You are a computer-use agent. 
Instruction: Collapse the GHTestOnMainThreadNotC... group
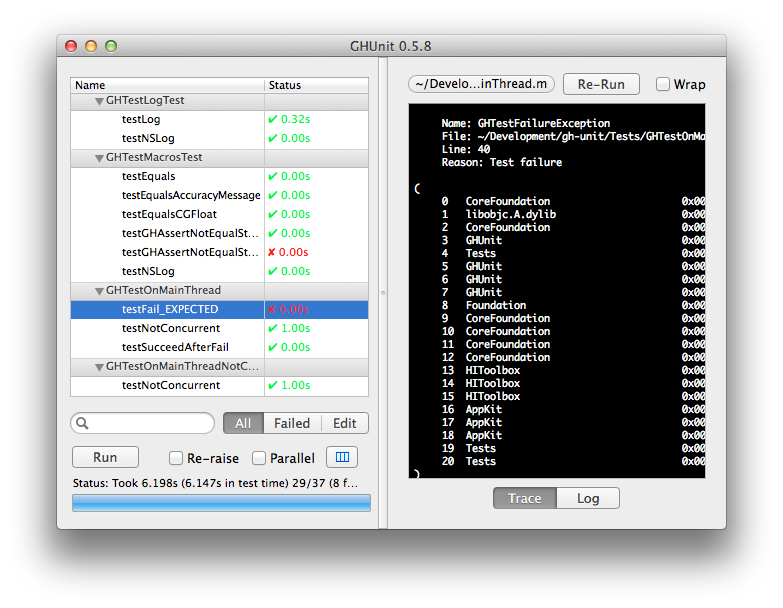click(x=99, y=367)
